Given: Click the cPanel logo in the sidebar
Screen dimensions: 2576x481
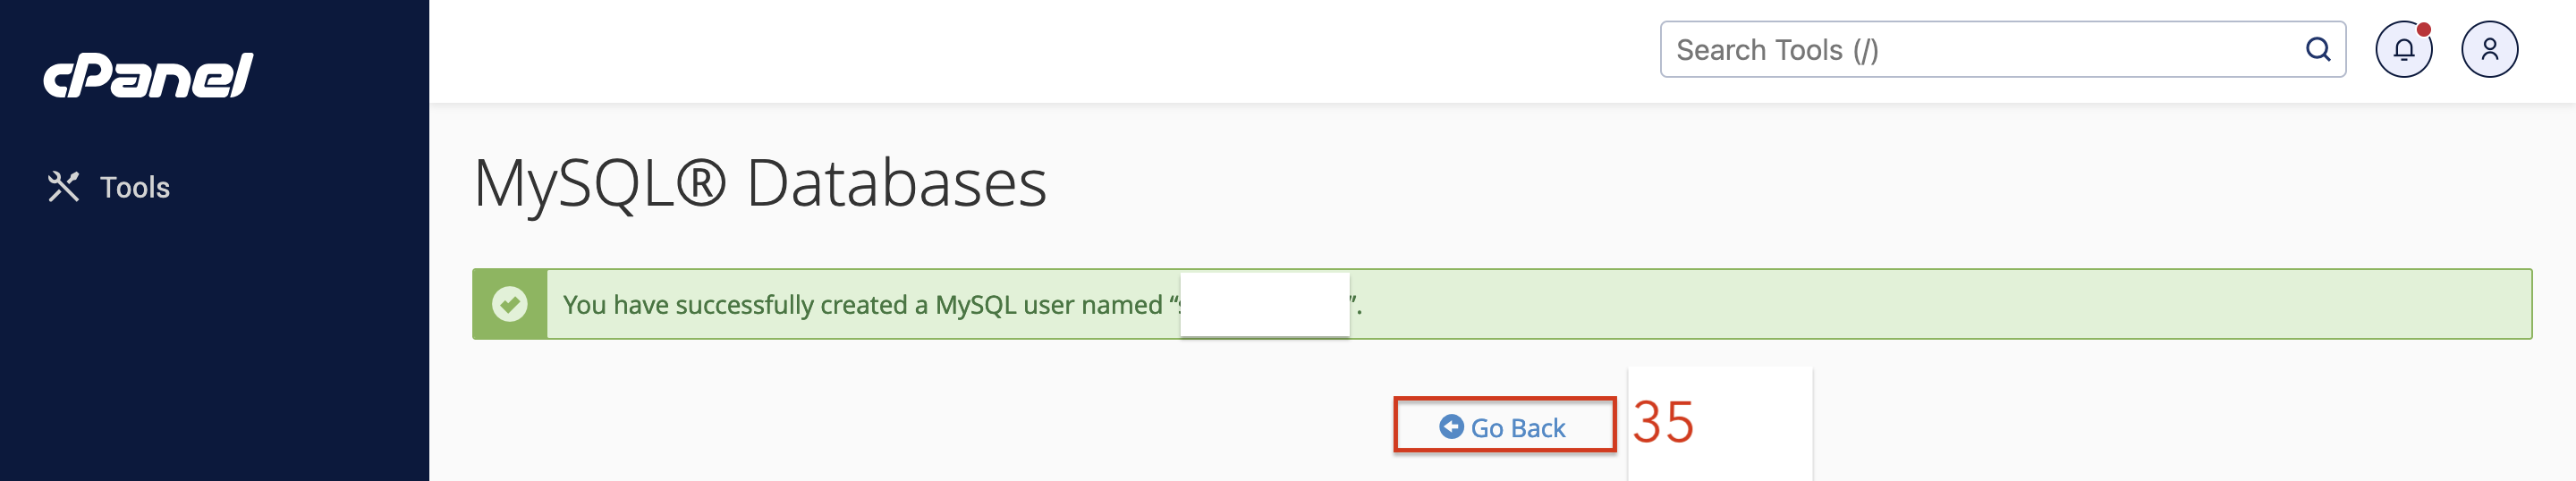Looking at the screenshot, I should (x=148, y=75).
